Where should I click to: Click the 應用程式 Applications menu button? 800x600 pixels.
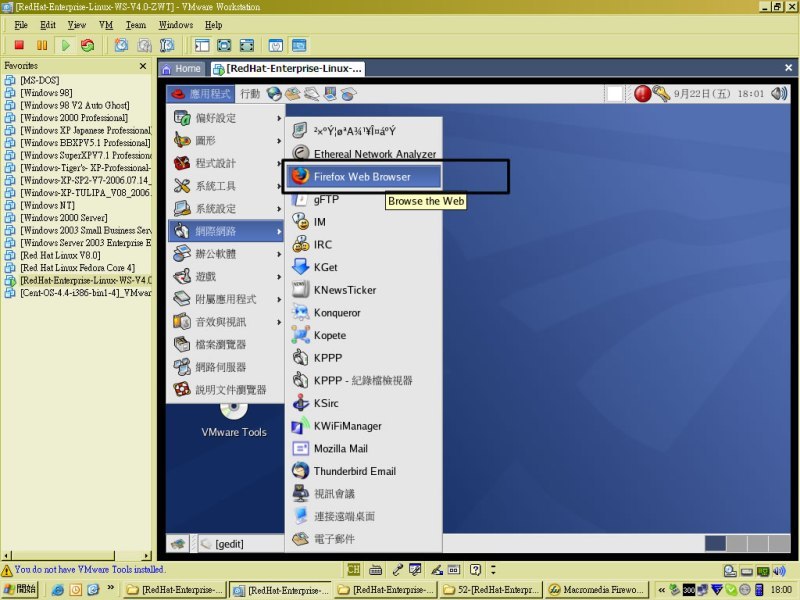[200, 93]
